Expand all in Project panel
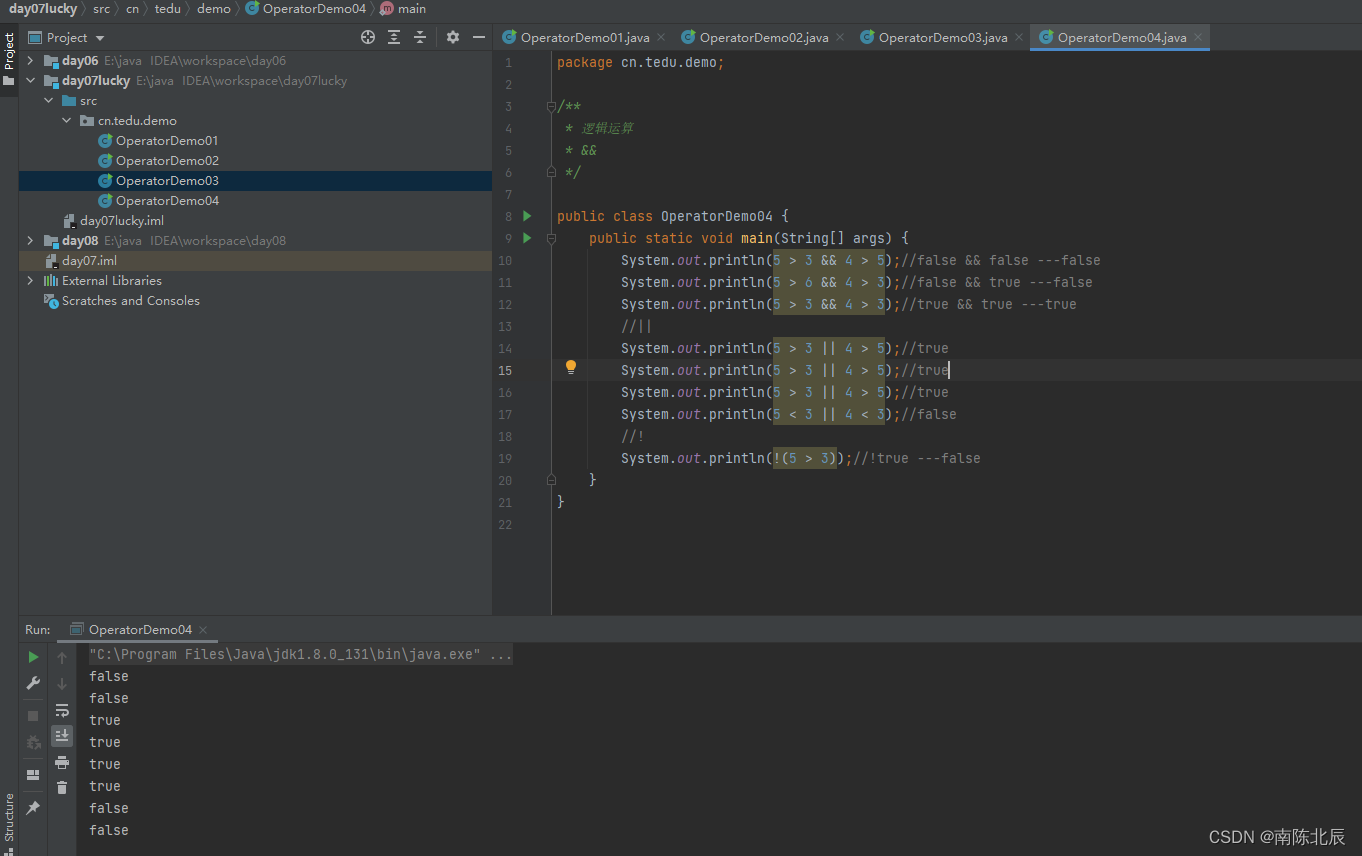 (x=394, y=37)
